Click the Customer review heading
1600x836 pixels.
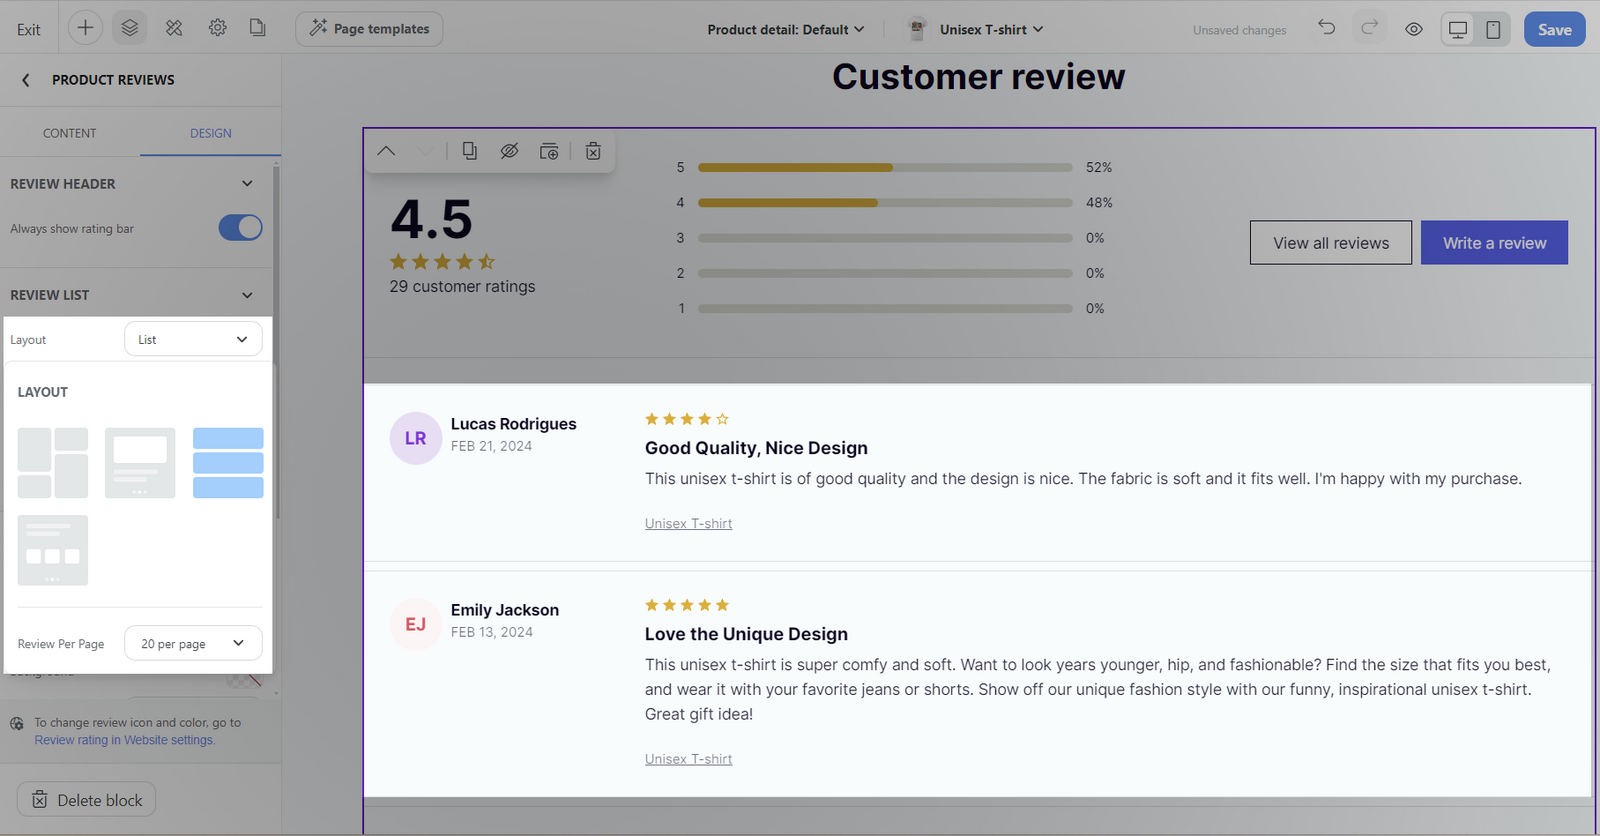point(979,77)
